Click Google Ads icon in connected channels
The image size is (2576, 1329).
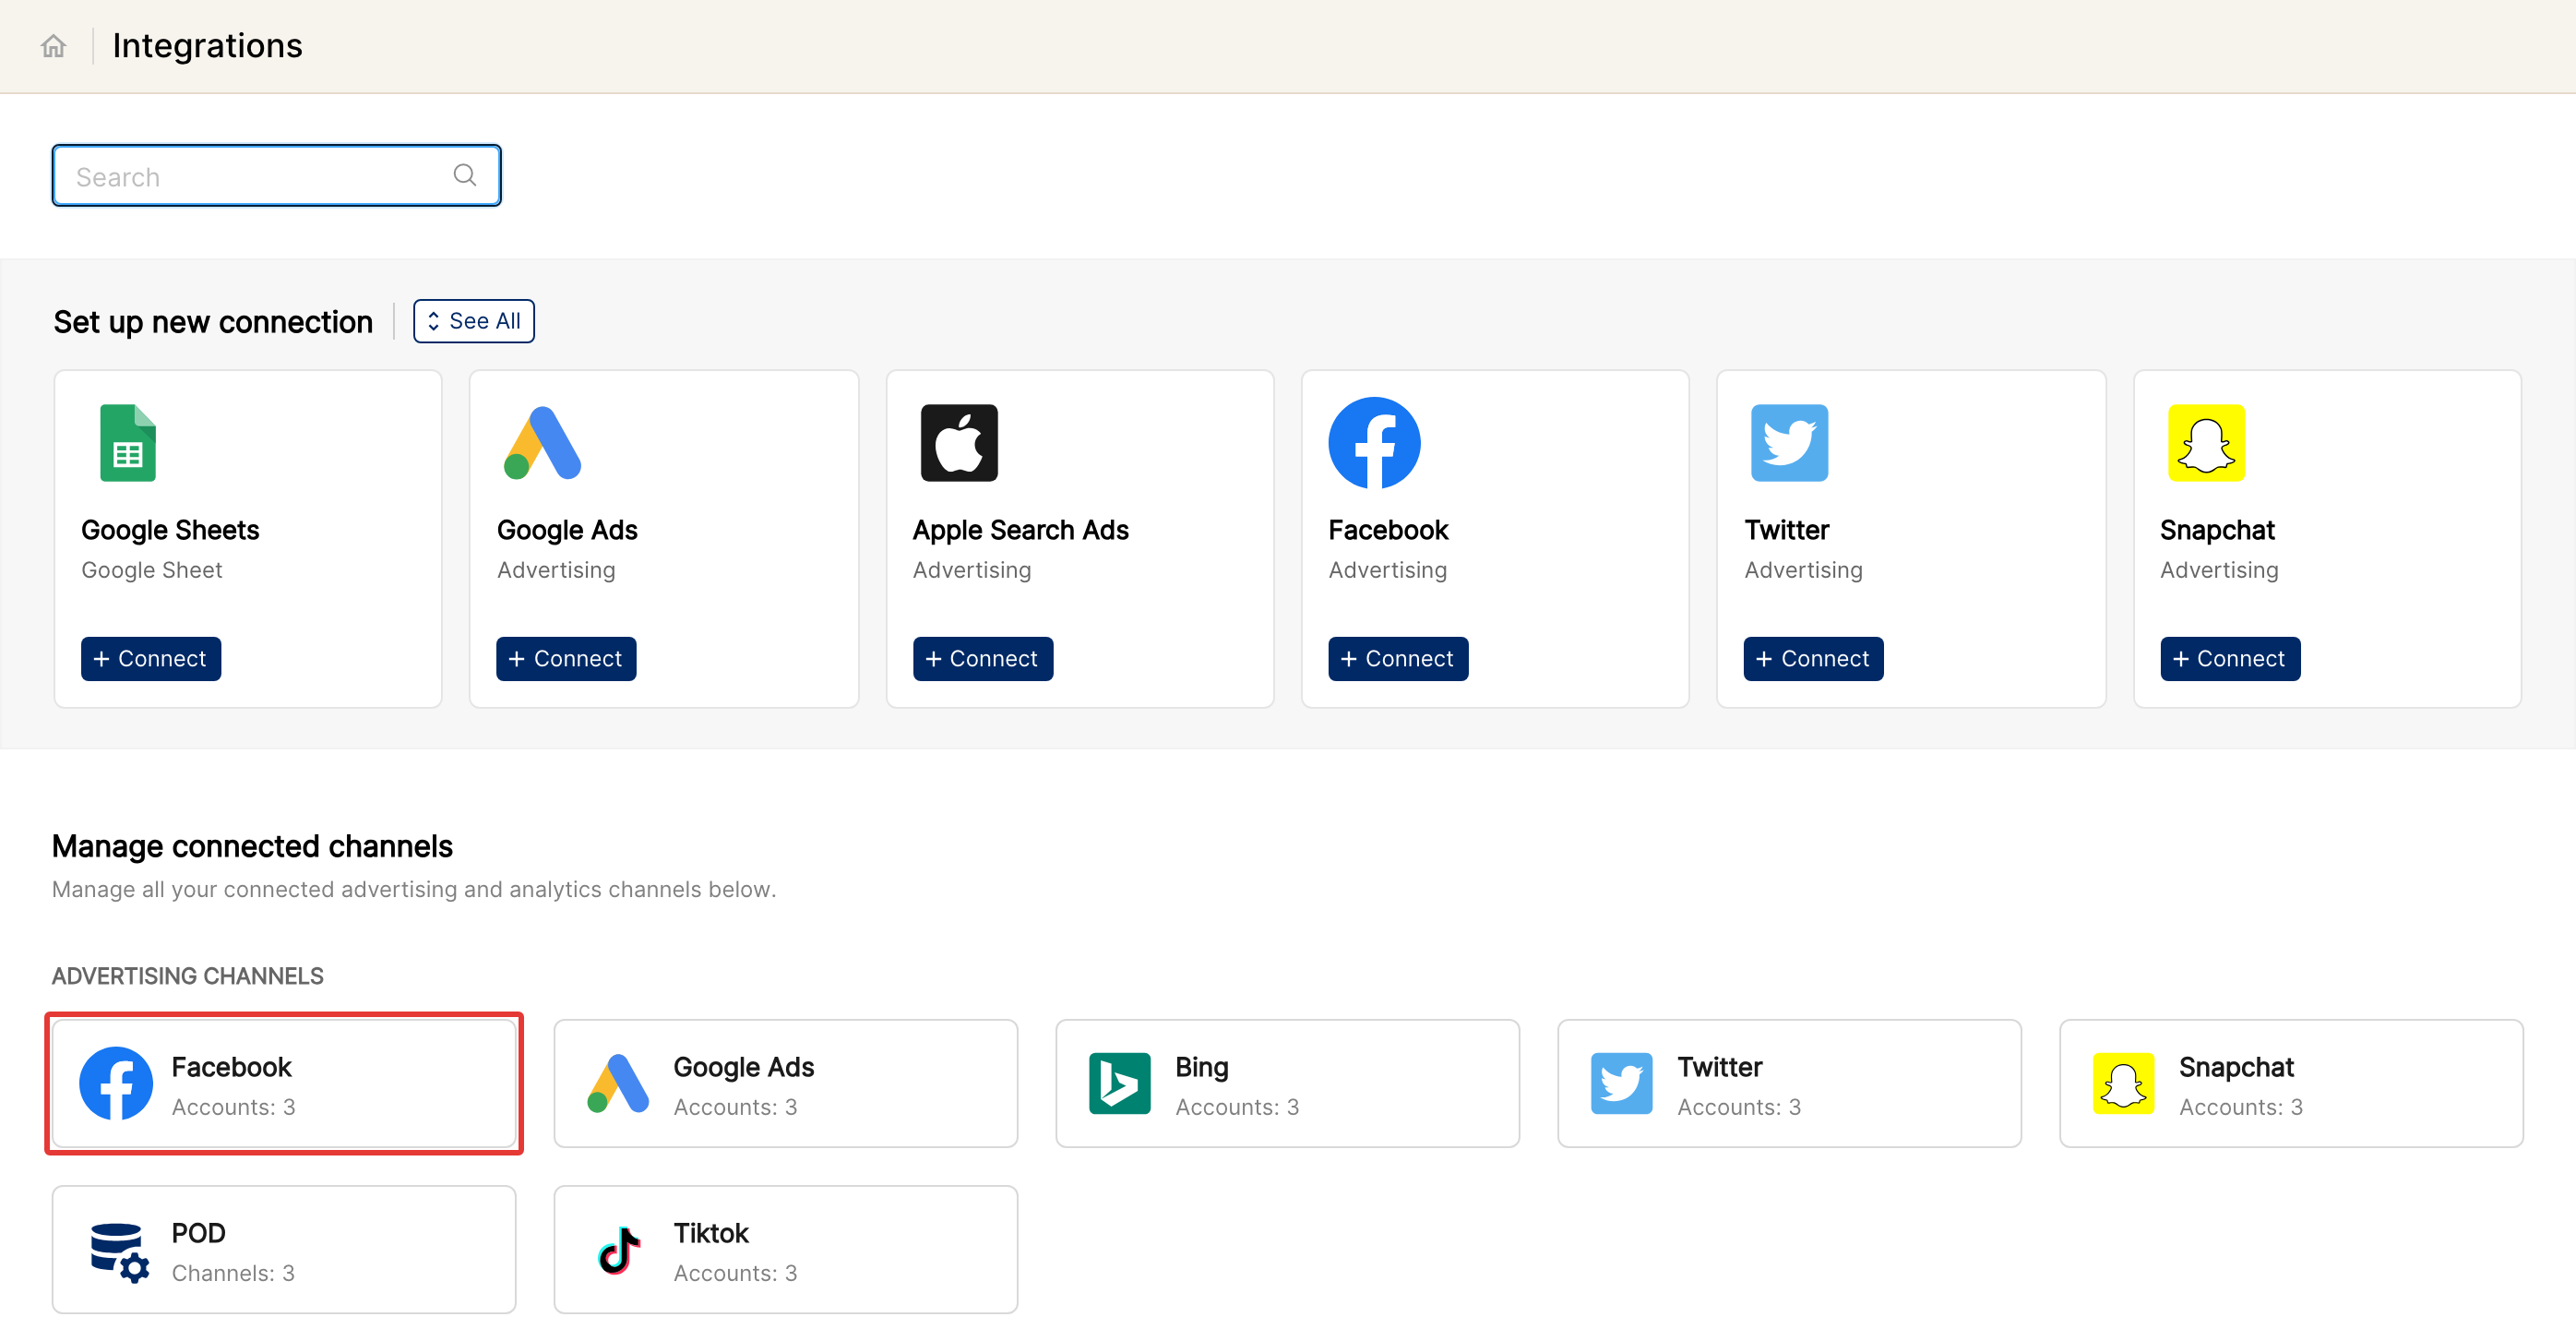617,1084
